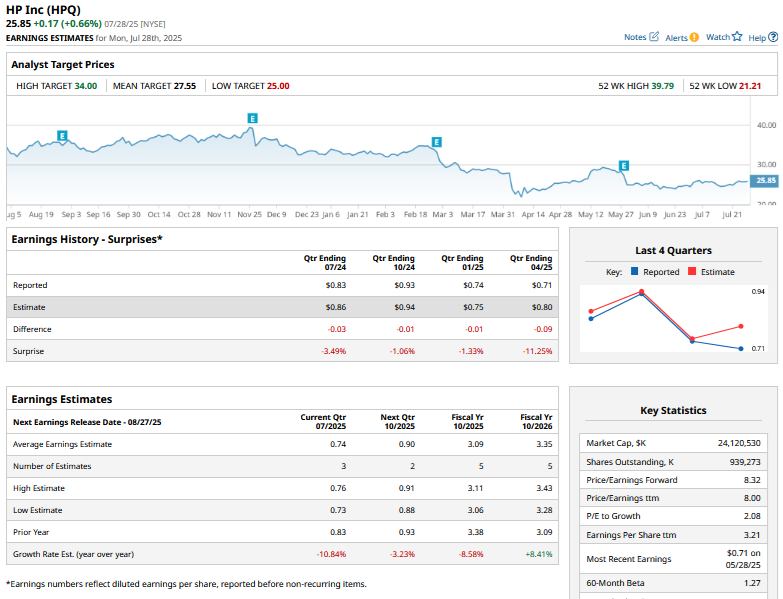This screenshot has width=783, height=599.
Task: Select the Current Qtr 07/2025 column header
Action: click(x=323, y=421)
